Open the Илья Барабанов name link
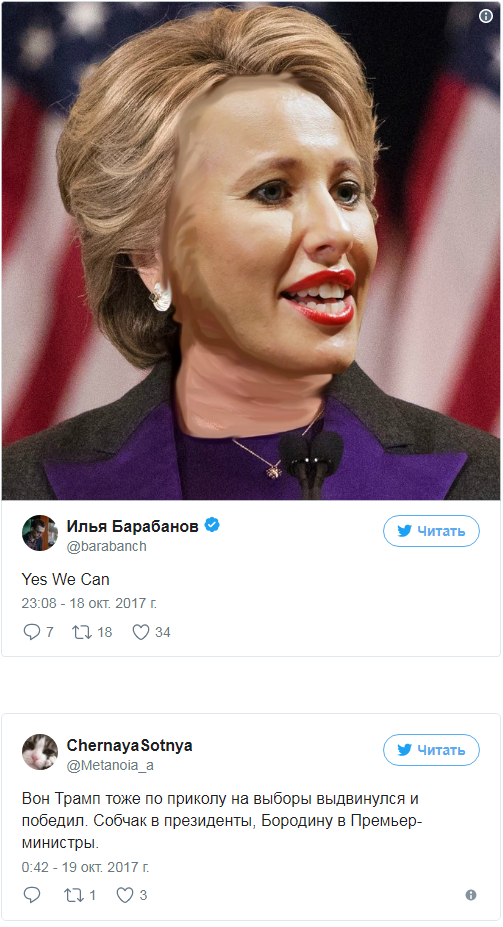Screen dimensions: 503x927 click(132, 526)
